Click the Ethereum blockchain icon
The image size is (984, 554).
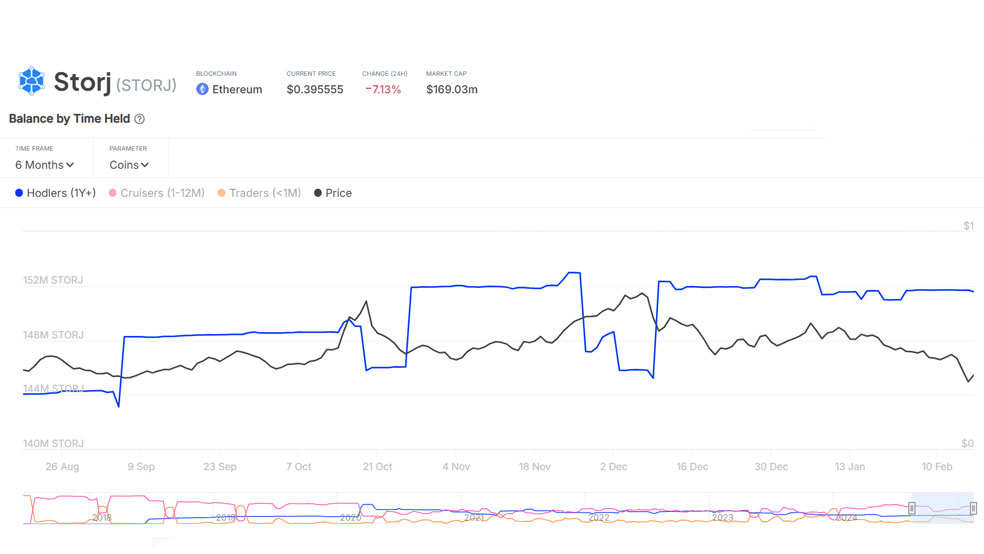pyautogui.click(x=202, y=89)
